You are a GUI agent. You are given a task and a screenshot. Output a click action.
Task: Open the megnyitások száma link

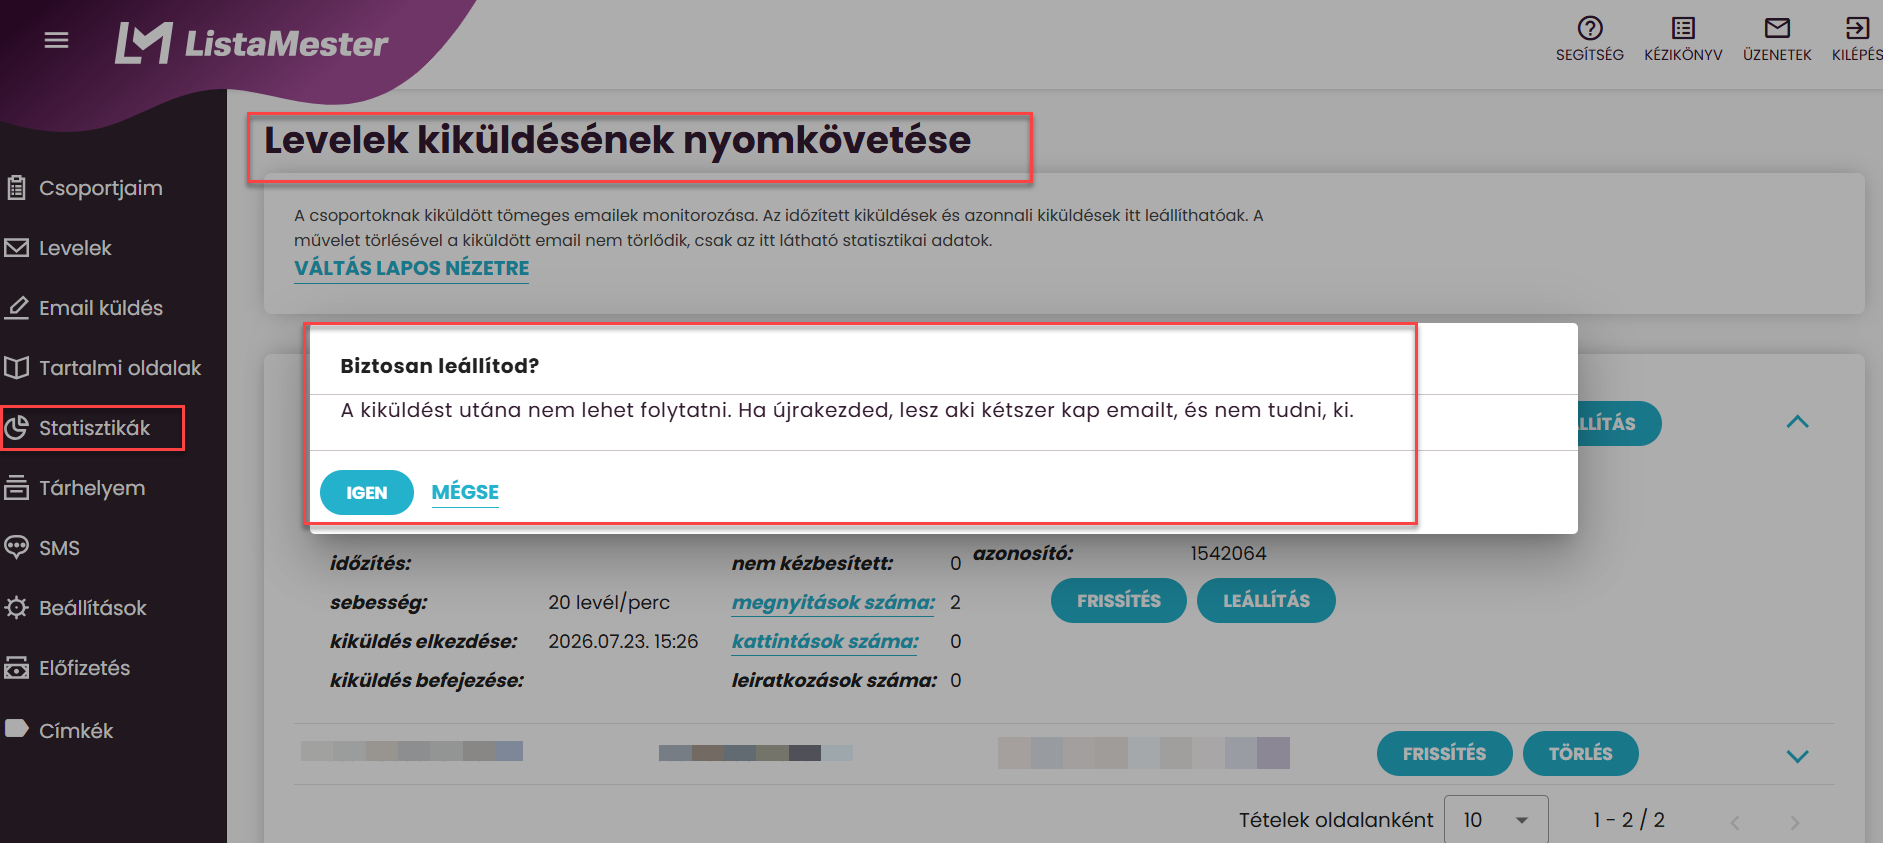833,602
